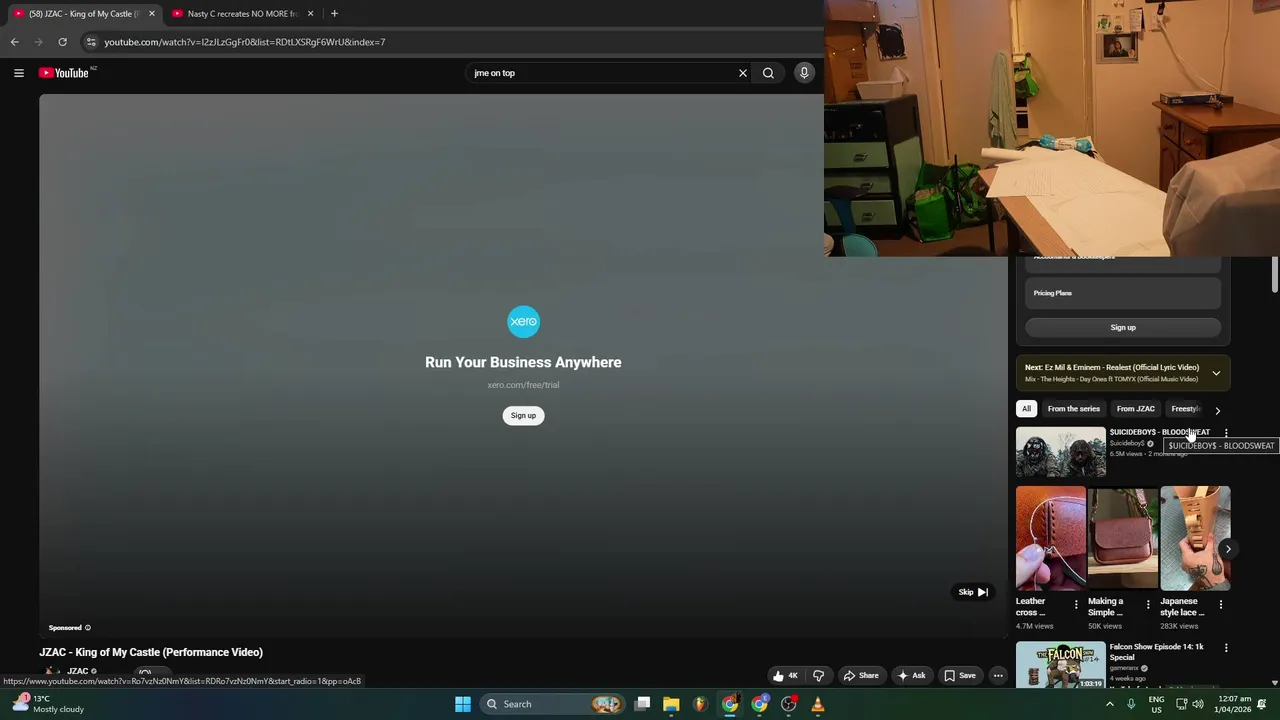
Task: Select the All filter chip
Action: [x=1026, y=409]
